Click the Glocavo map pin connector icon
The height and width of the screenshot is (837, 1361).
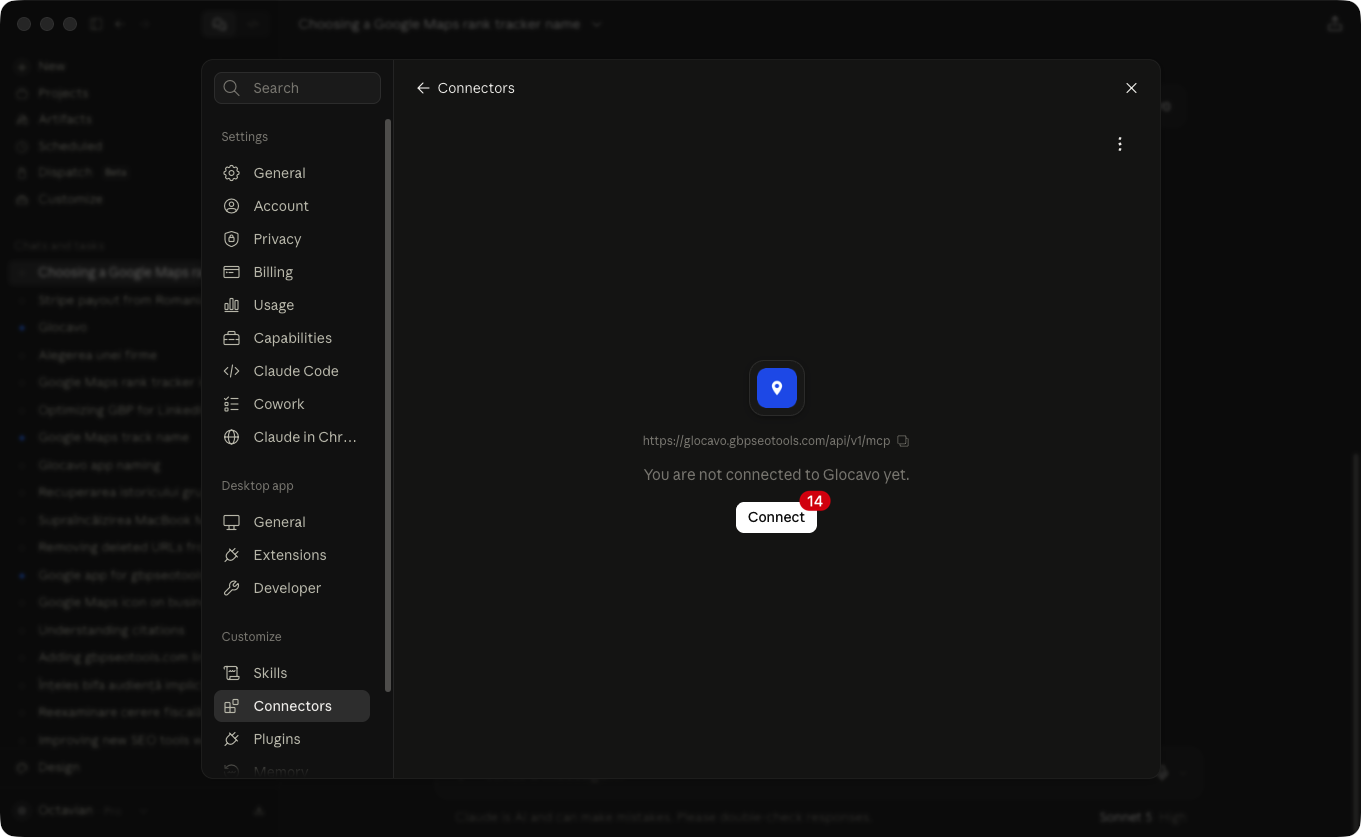coord(777,388)
